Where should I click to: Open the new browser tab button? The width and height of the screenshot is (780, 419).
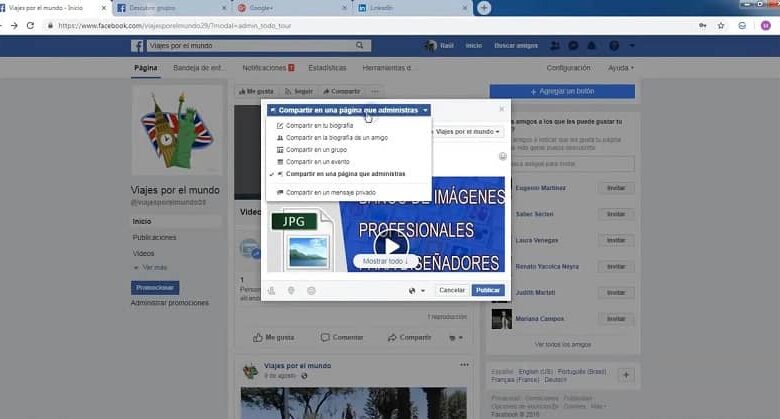click(484, 8)
